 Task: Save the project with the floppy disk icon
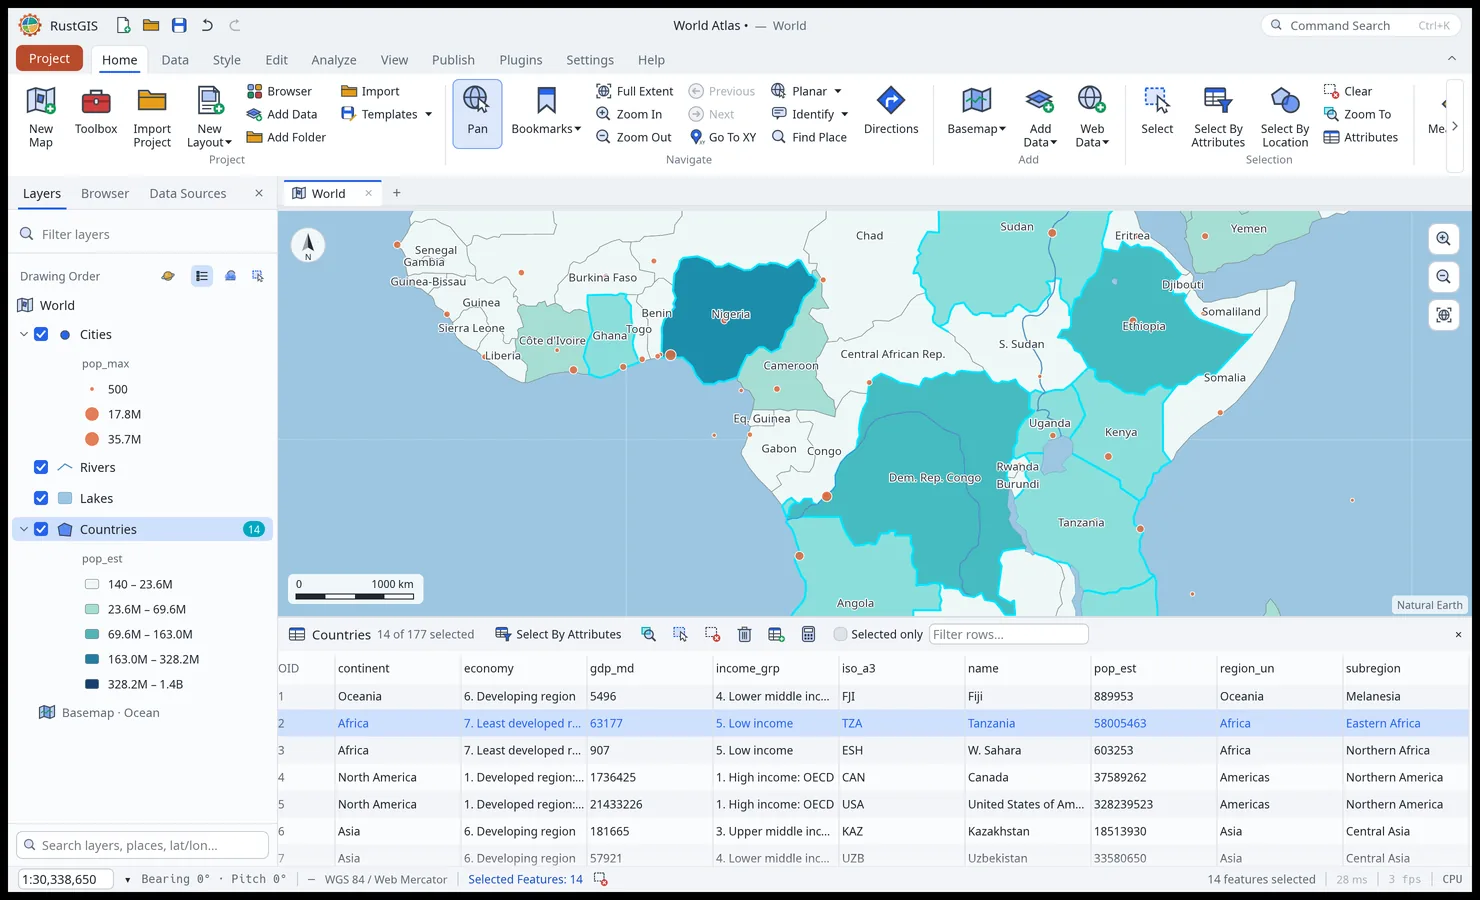pos(179,25)
